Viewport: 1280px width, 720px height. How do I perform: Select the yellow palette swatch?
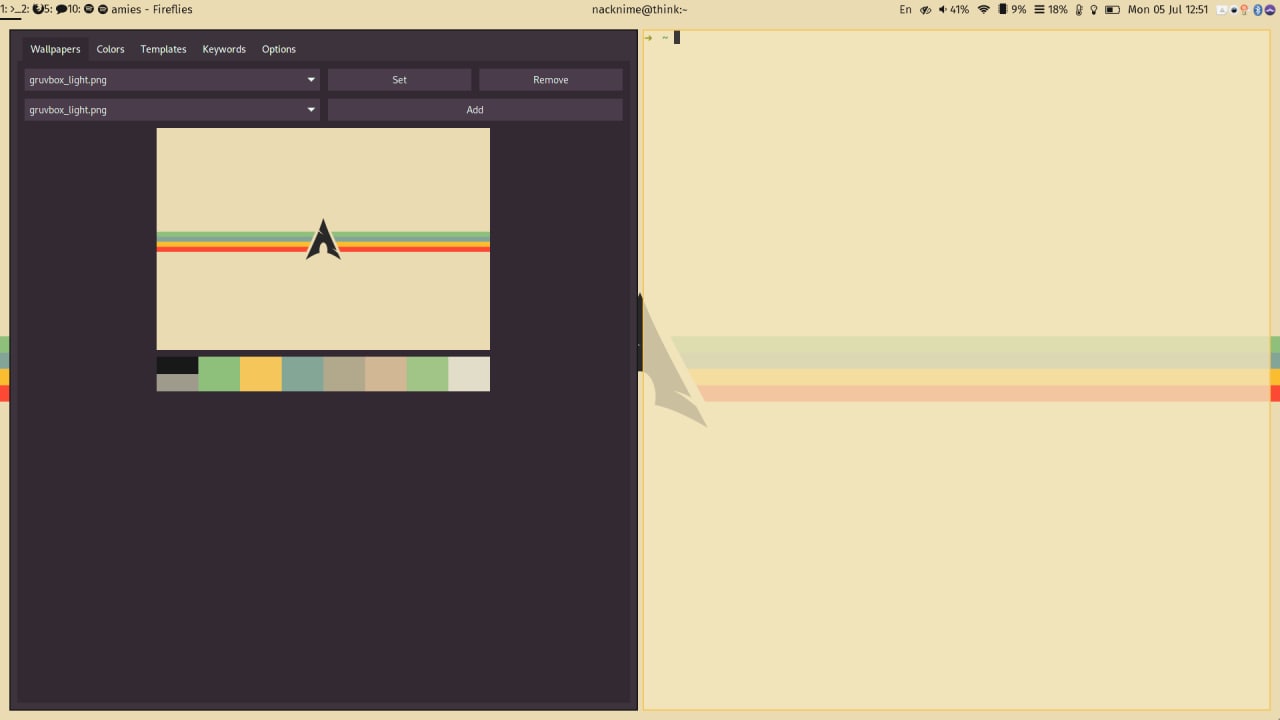(261, 374)
